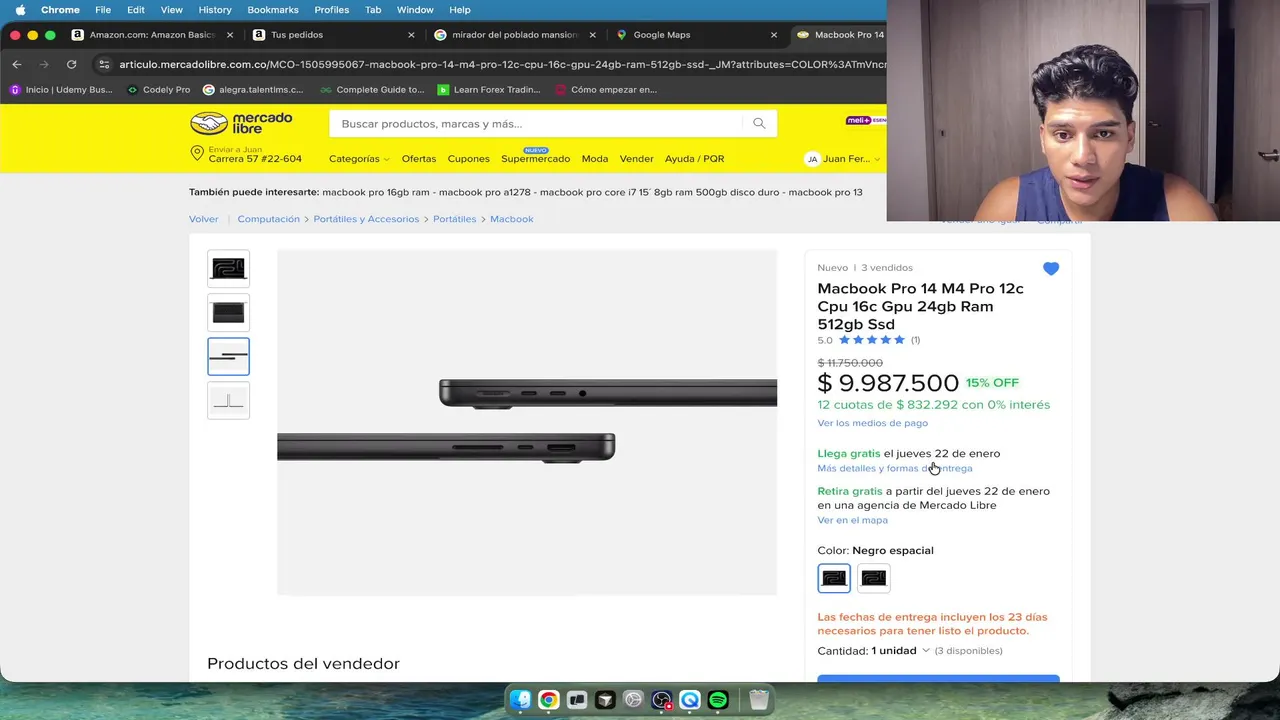
Task: Click the product search input field
Action: tap(536, 123)
